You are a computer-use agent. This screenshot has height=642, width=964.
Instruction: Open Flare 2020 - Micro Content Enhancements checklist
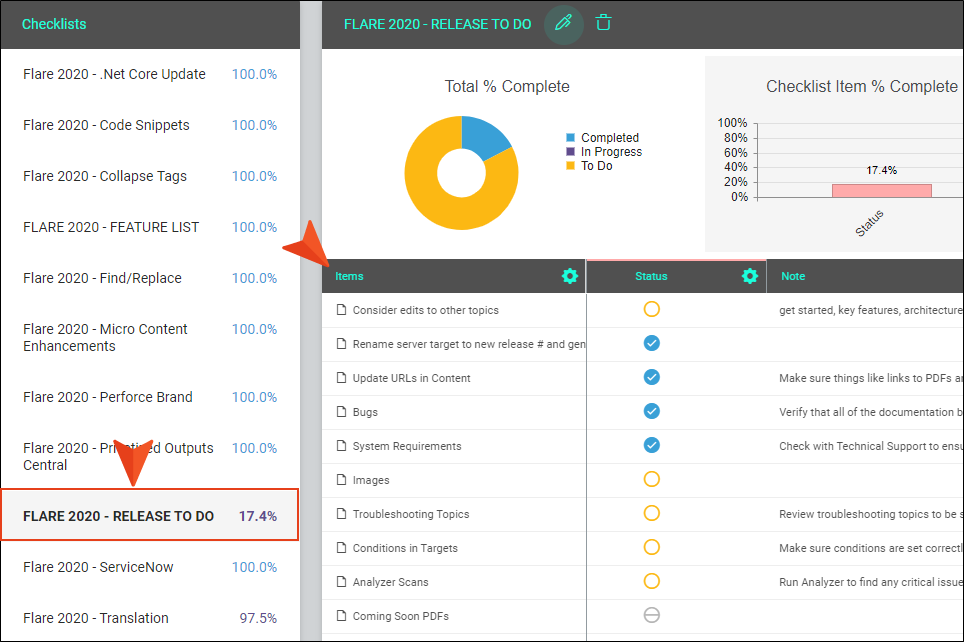(150, 338)
